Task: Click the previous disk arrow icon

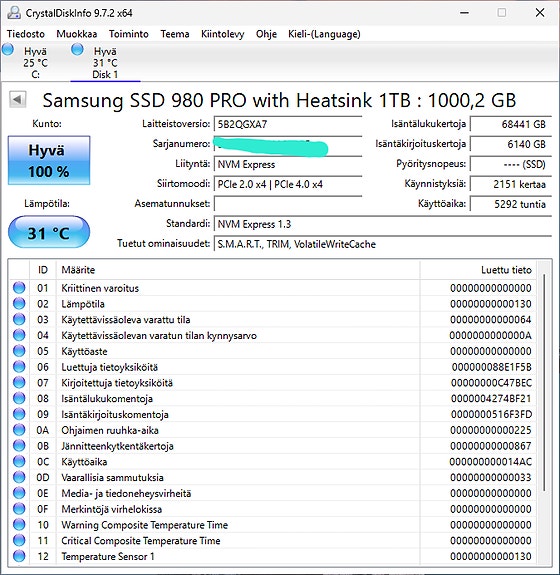Action: (17, 99)
